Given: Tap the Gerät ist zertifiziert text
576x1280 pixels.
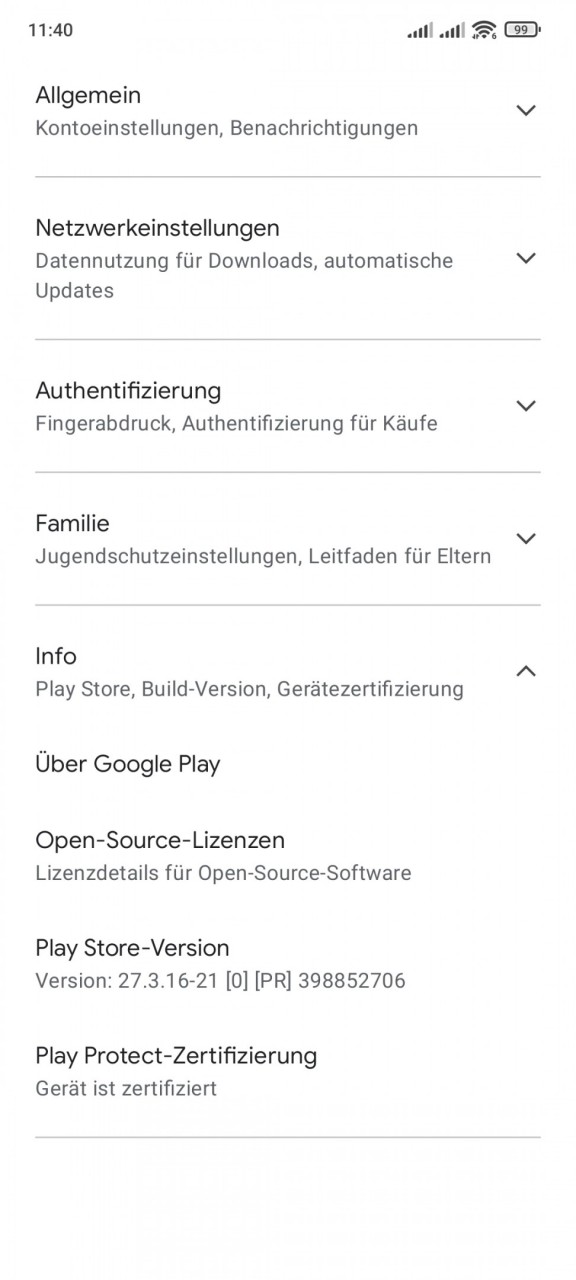Looking at the screenshot, I should 126,1088.
